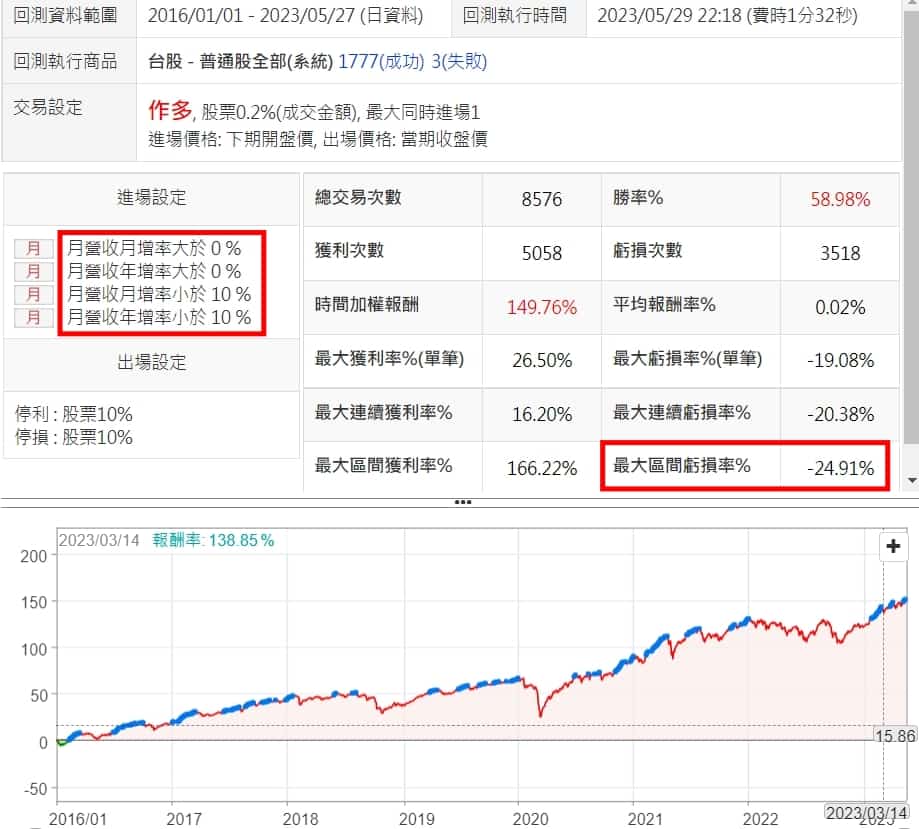Click the 15.86 value label on the chart
The width and height of the screenshot is (919, 829).
891,735
